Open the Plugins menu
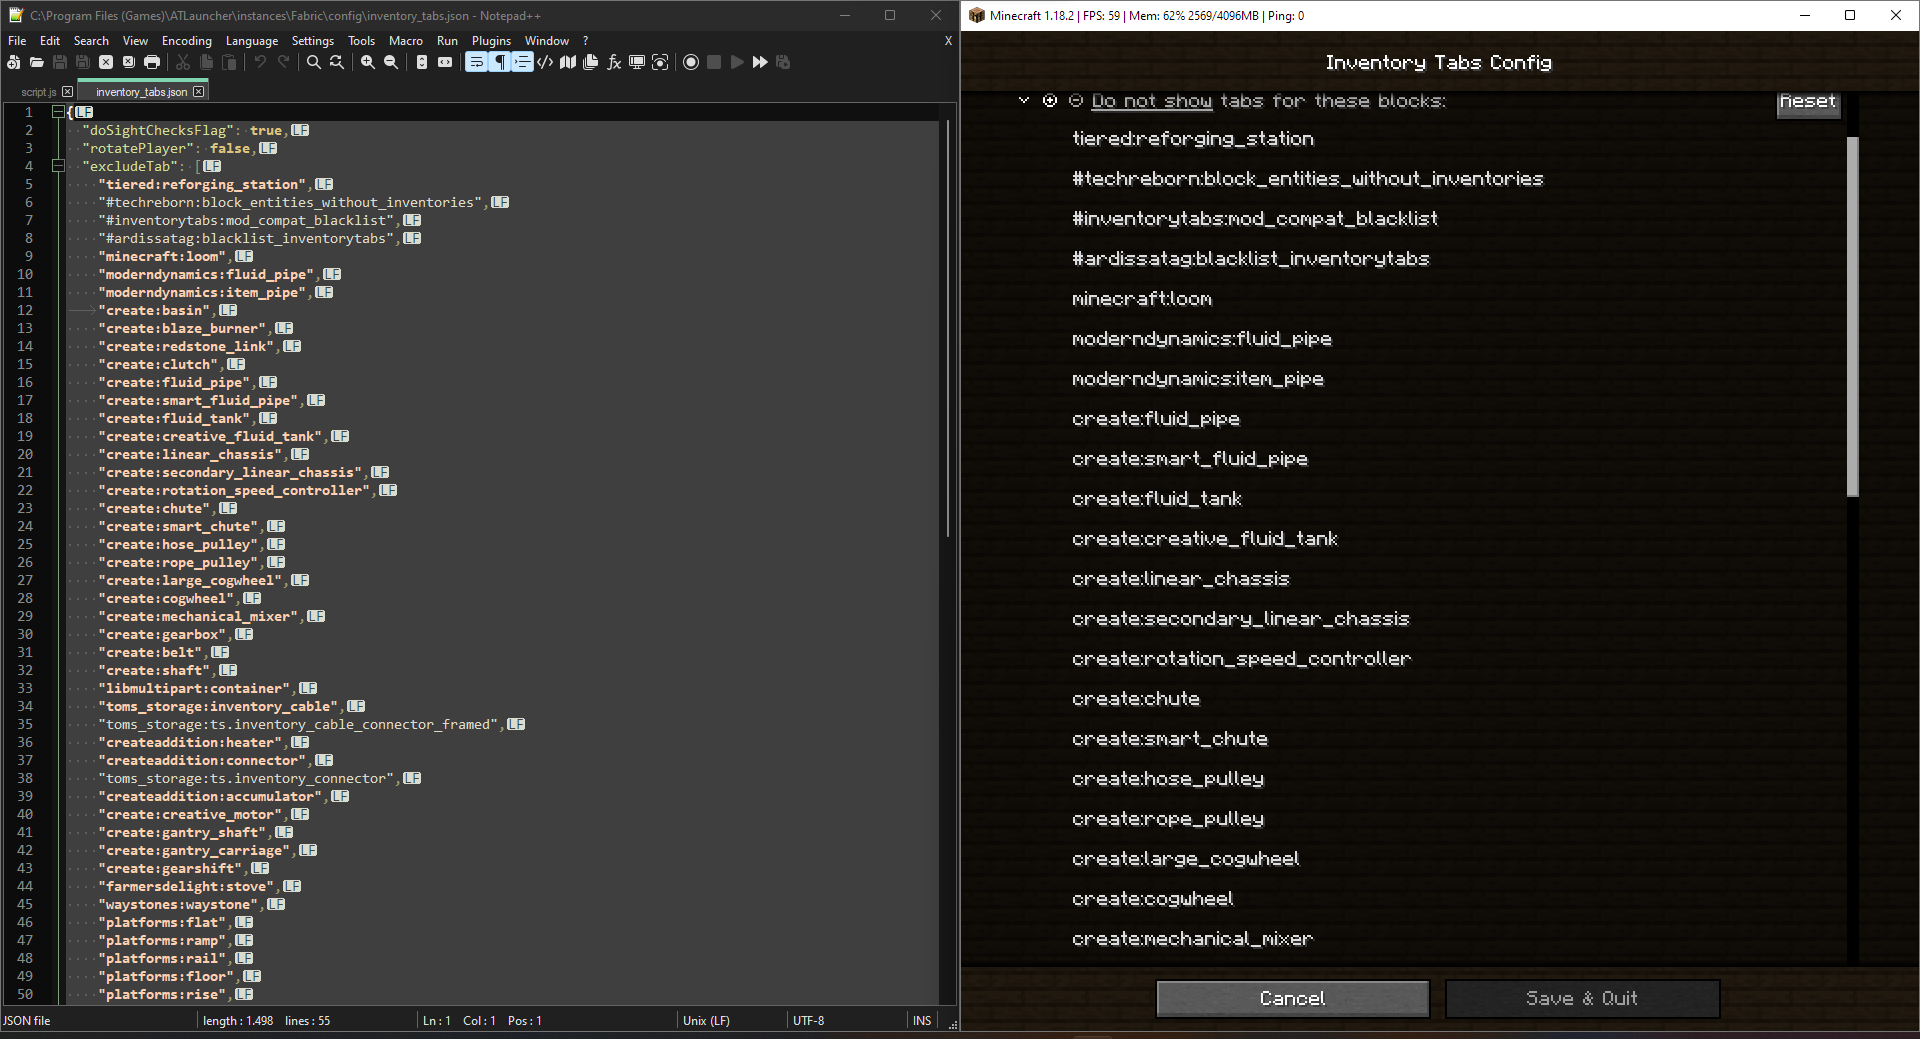Screen dimensions: 1920x1039 pos(491,41)
